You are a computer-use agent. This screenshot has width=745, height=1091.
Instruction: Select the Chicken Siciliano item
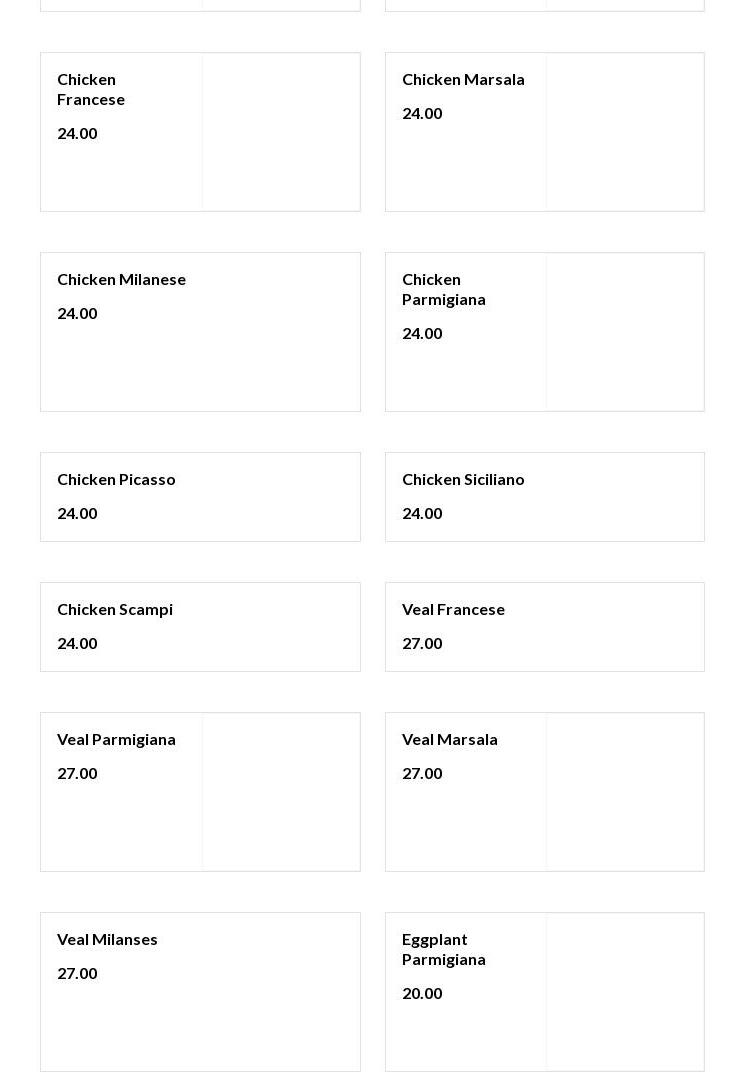(463, 479)
